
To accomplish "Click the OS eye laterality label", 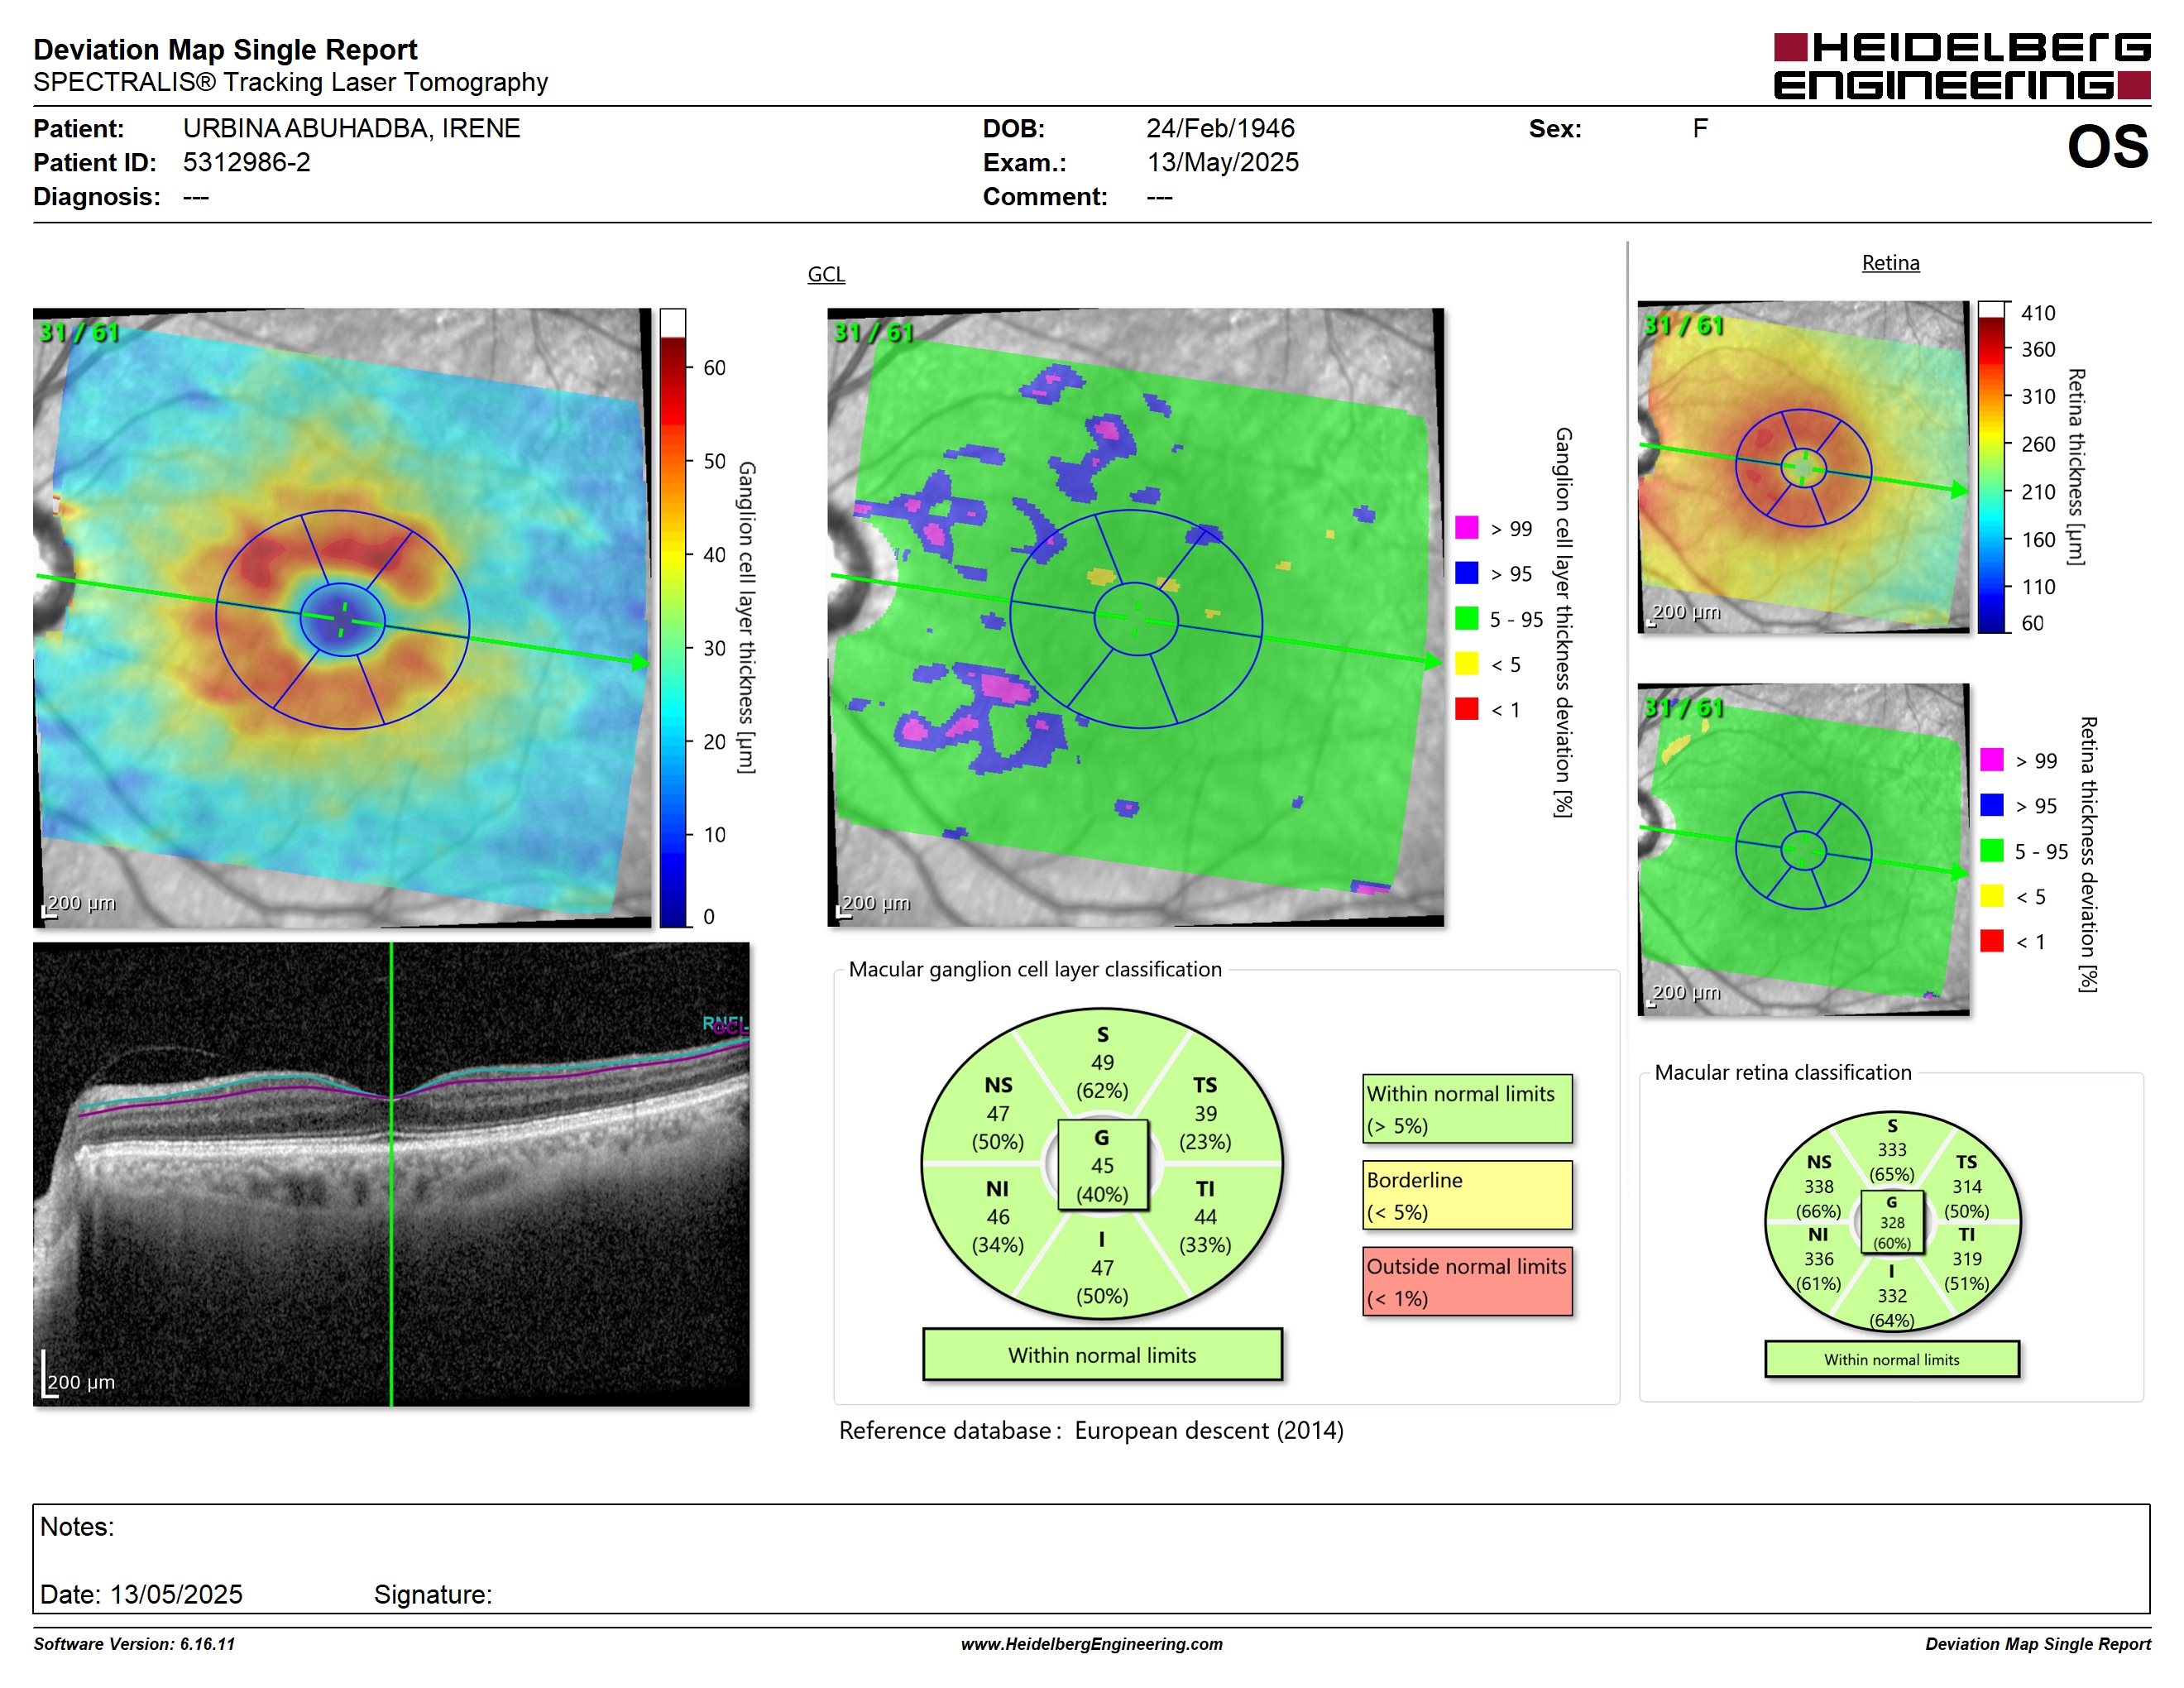I will click(x=2107, y=147).
